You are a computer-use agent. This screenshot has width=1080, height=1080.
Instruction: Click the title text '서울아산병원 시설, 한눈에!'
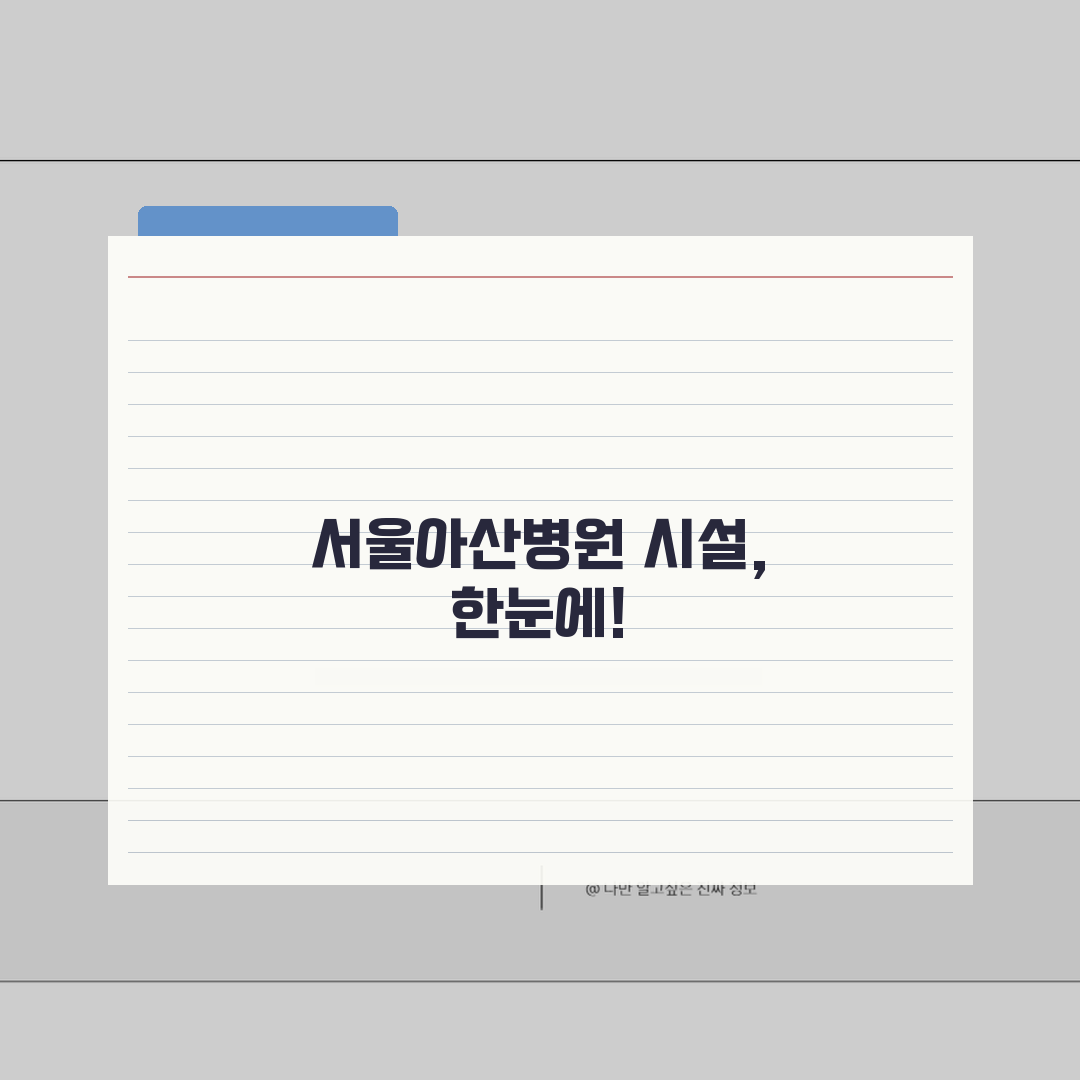[539, 578]
